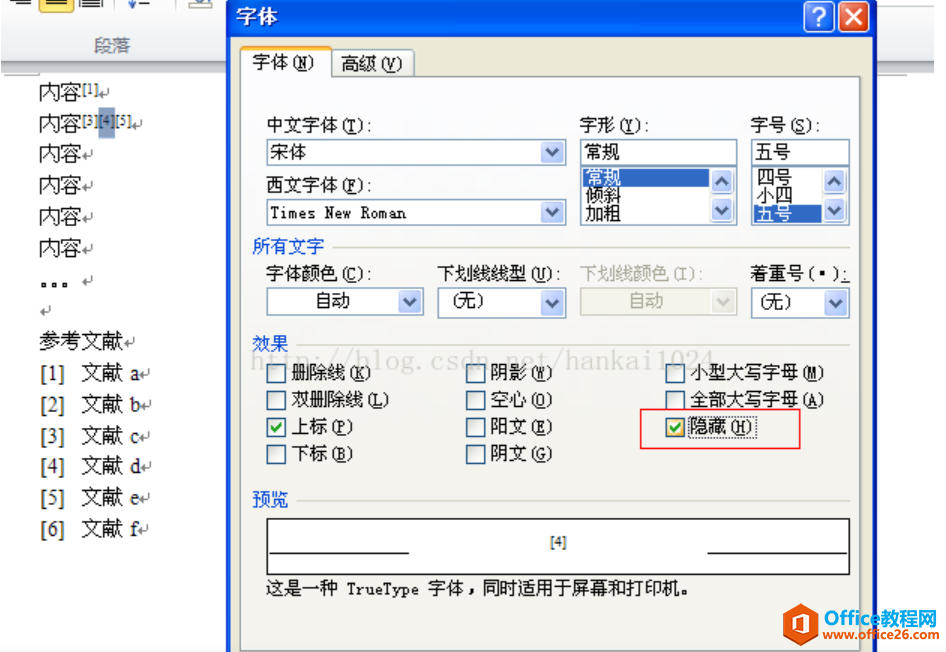Enable the 双删除线(L) checkbox
Image resolution: width=946 pixels, height=652 pixels.
(x=276, y=400)
